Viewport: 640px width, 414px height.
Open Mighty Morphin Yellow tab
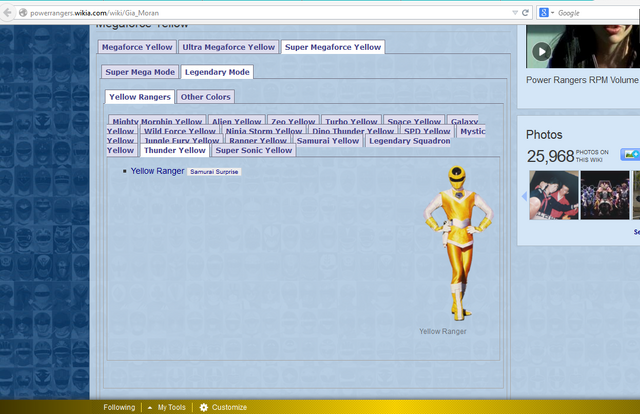[157, 121]
